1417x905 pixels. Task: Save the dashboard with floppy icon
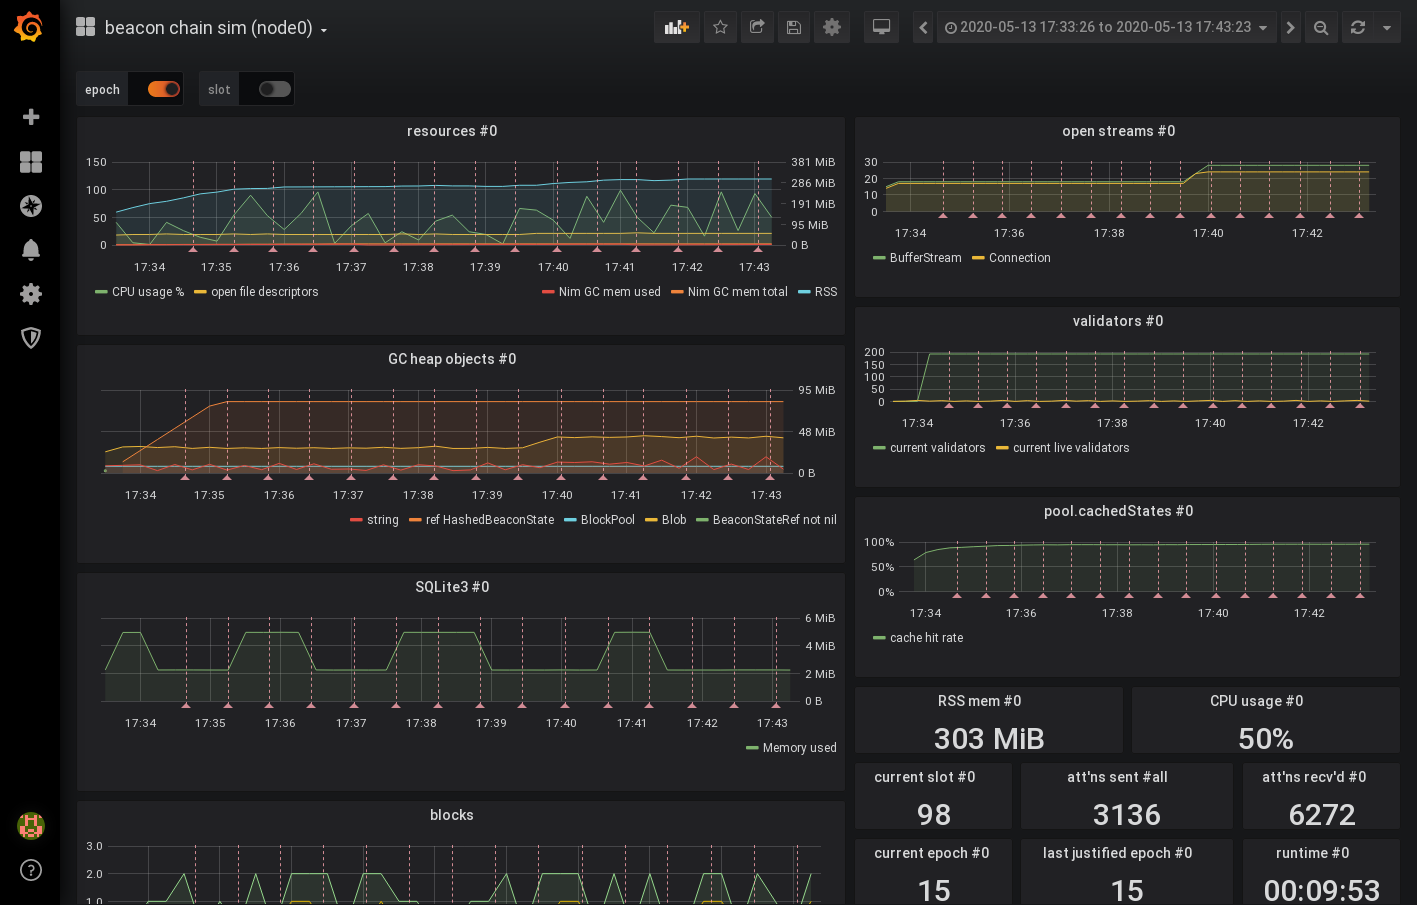[794, 27]
